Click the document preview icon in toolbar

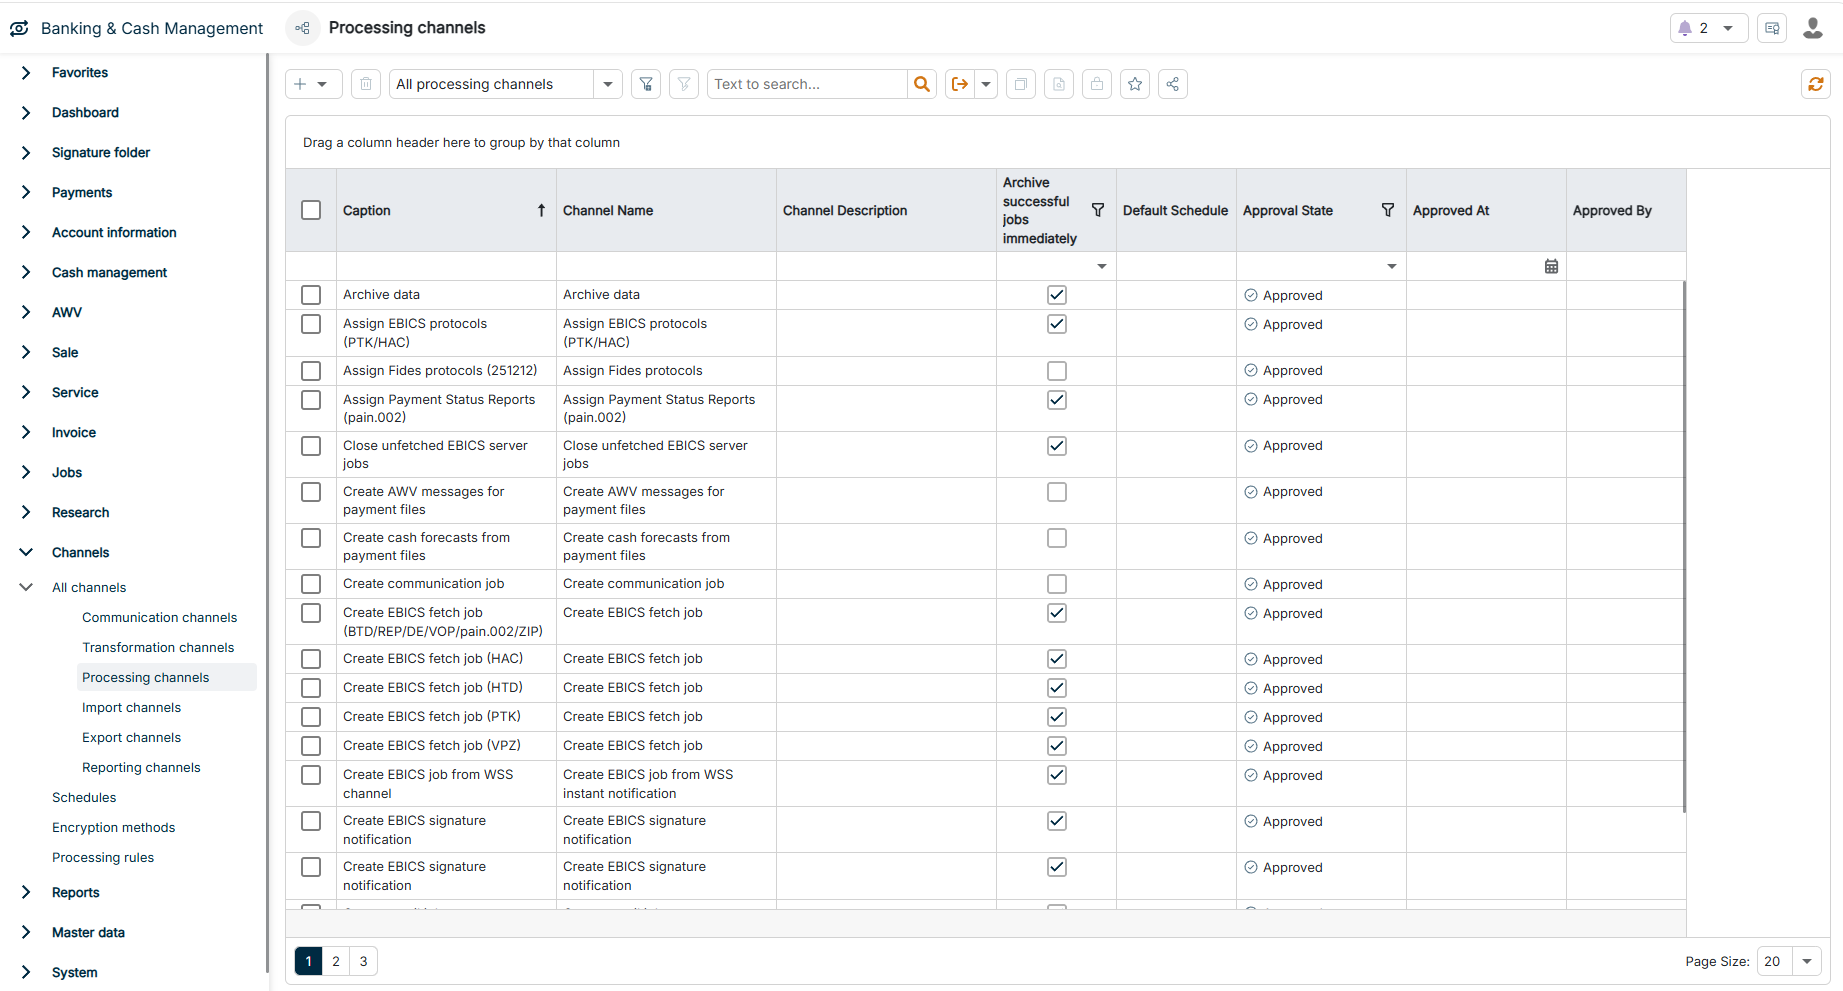[1059, 84]
